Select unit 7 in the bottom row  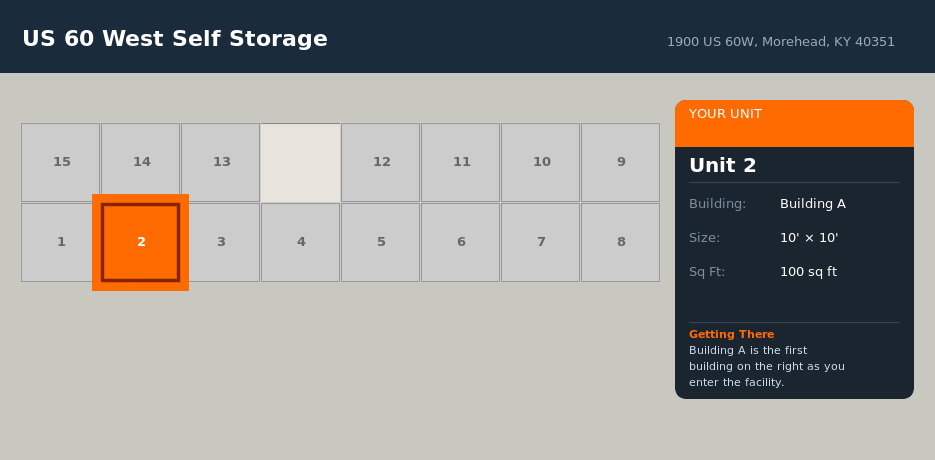click(541, 242)
